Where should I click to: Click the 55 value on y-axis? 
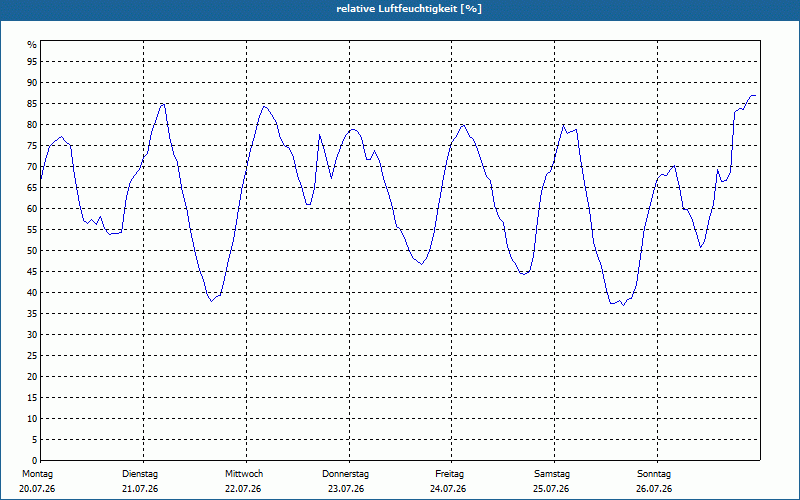click(x=32, y=230)
